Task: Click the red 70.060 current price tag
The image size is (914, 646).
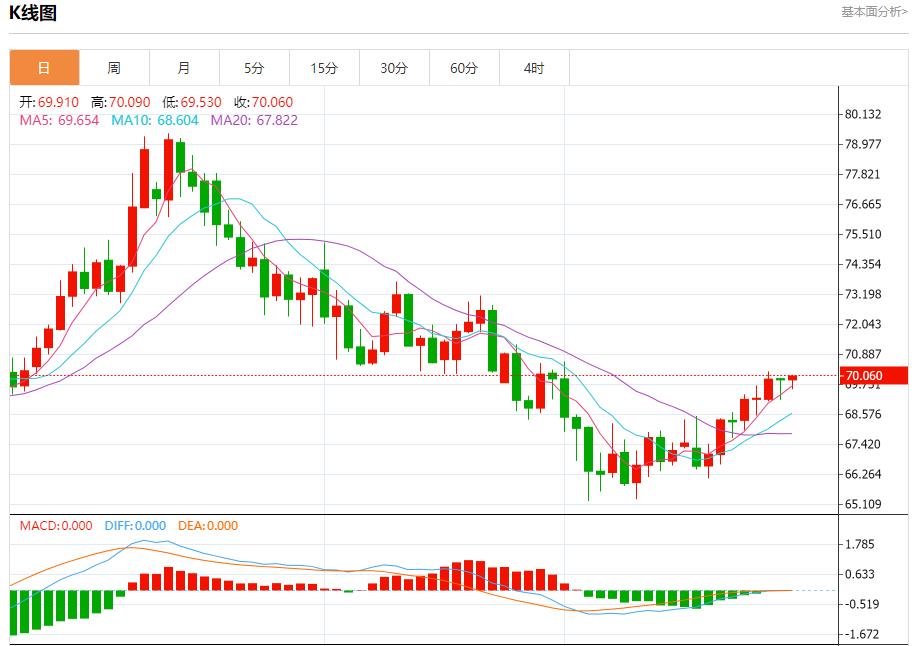Action: (874, 376)
